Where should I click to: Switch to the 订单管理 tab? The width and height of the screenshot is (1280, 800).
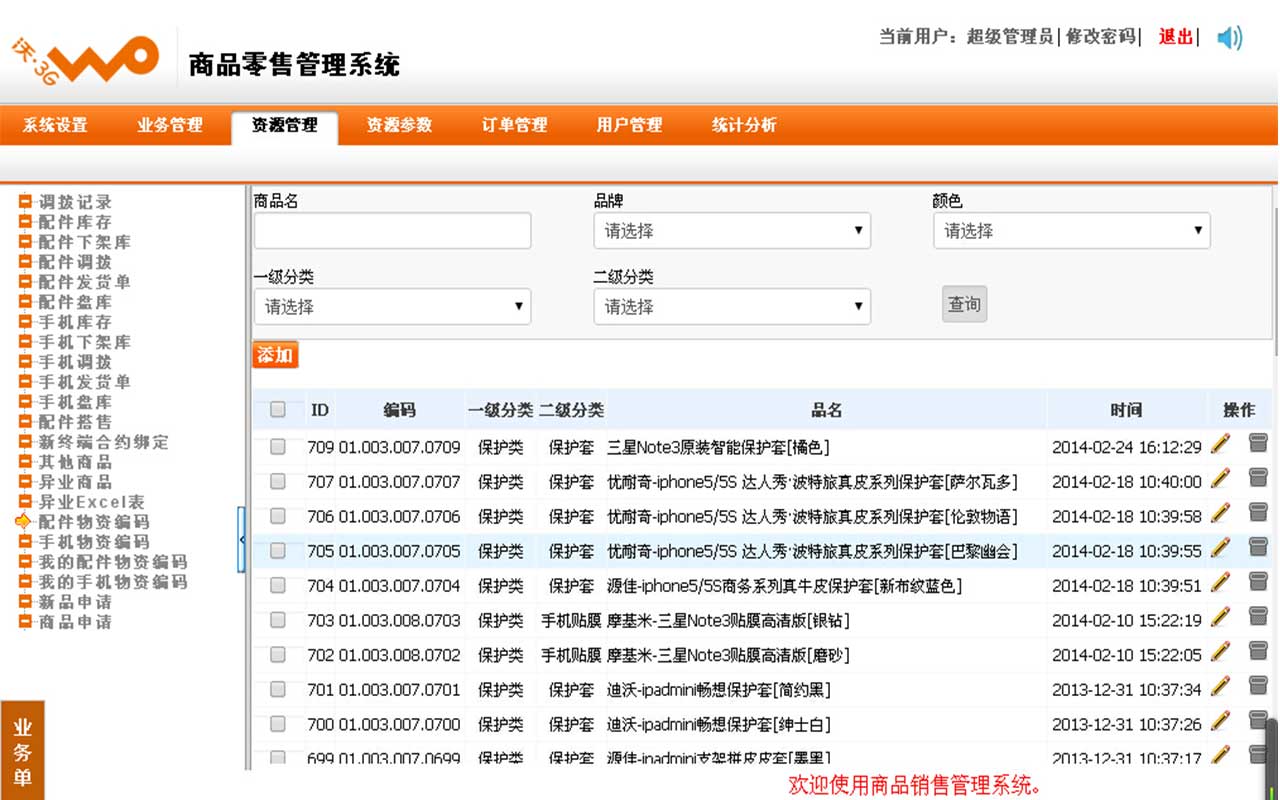pyautogui.click(x=514, y=125)
